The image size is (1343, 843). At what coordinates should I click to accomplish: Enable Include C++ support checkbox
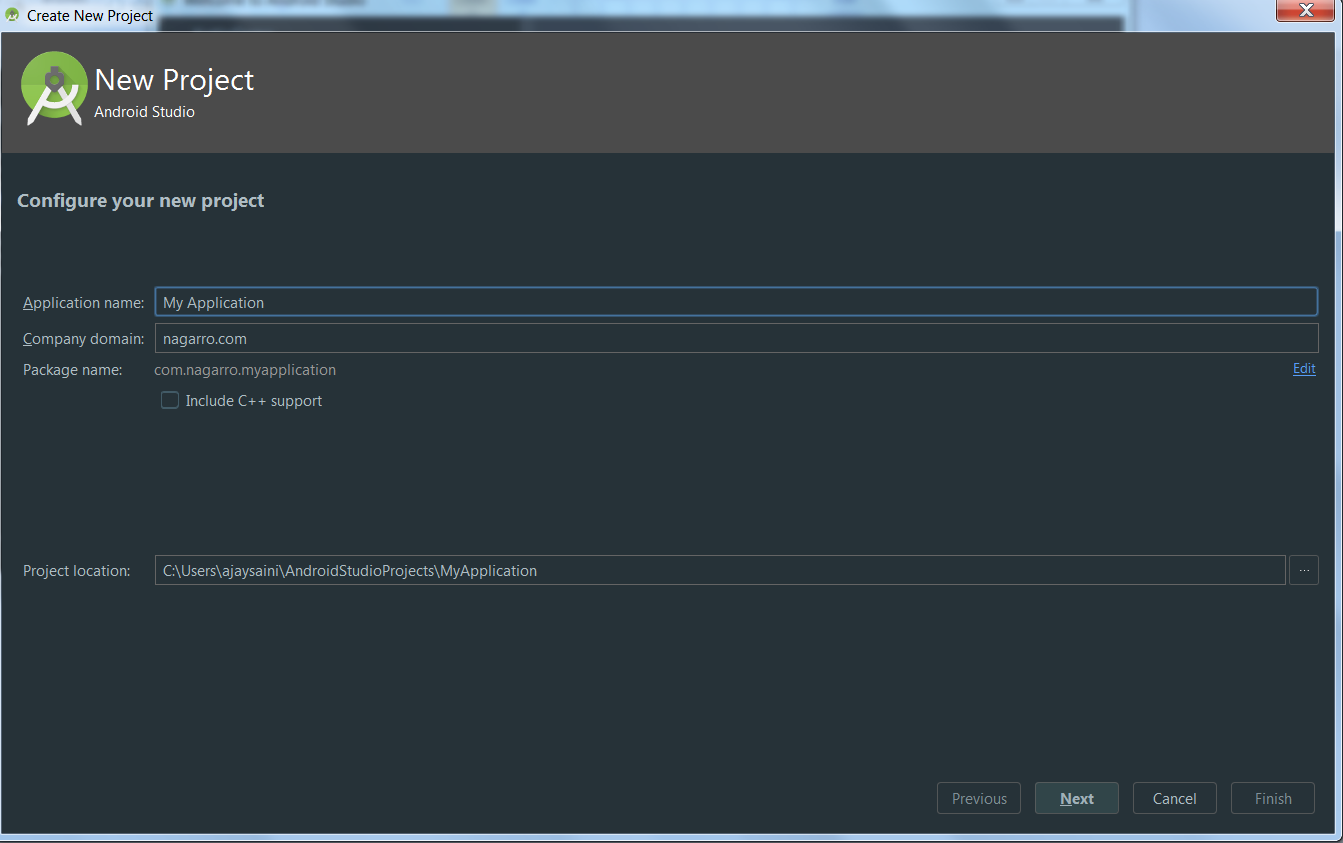tap(170, 401)
